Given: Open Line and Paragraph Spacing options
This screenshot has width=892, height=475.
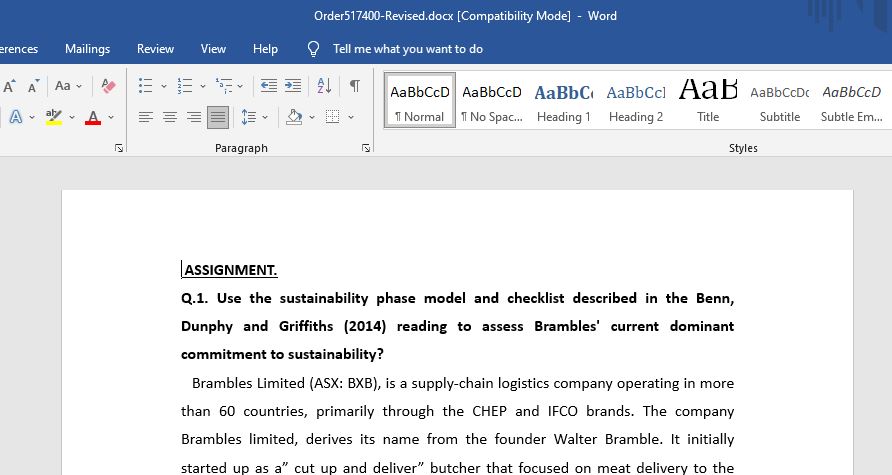Looking at the screenshot, I should (249, 117).
